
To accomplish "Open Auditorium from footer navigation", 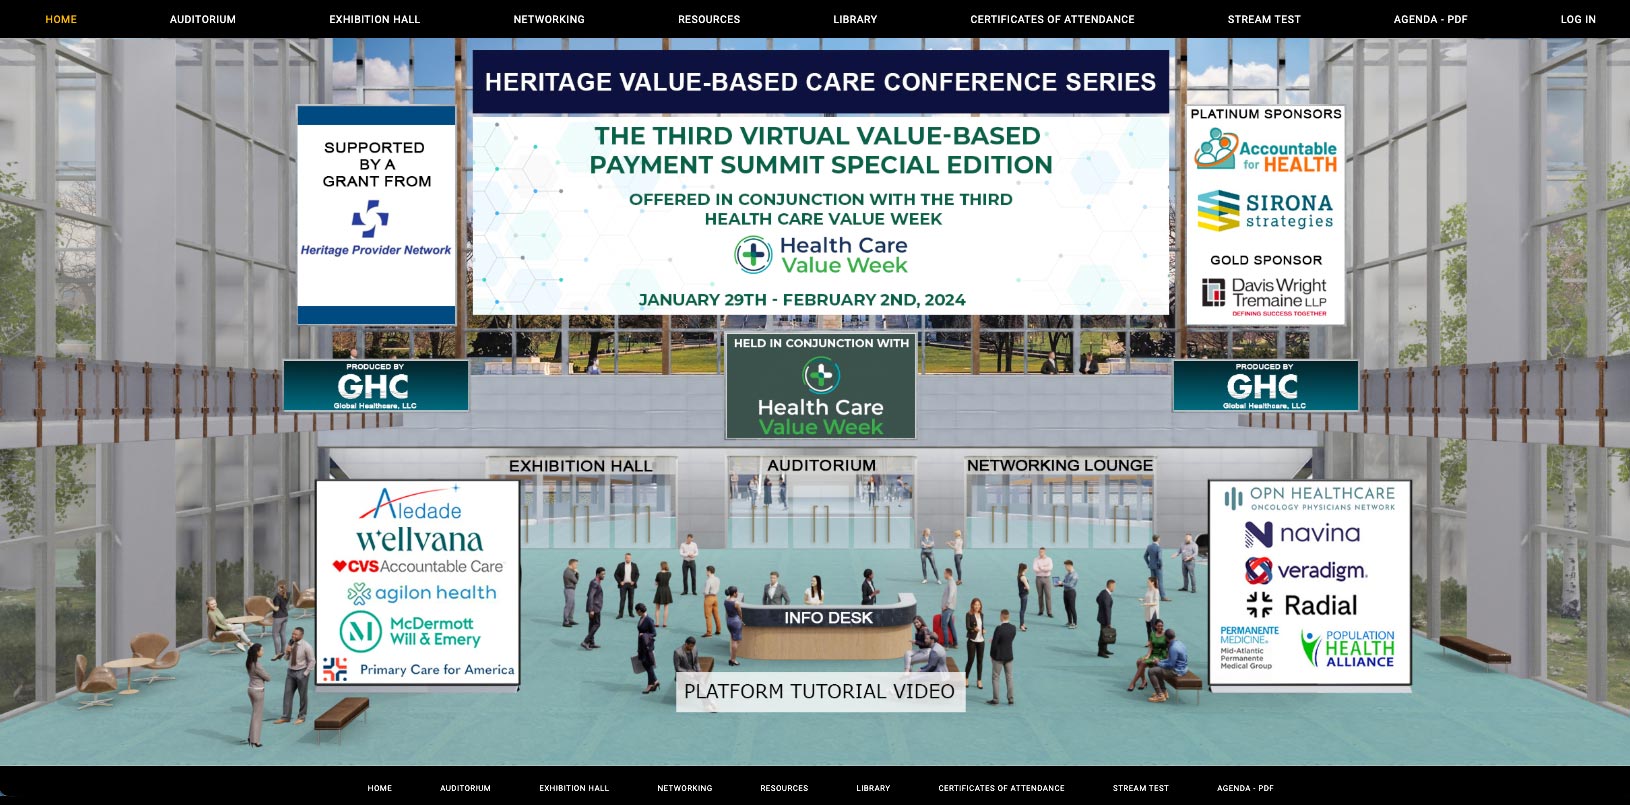I will pyautogui.click(x=465, y=788).
